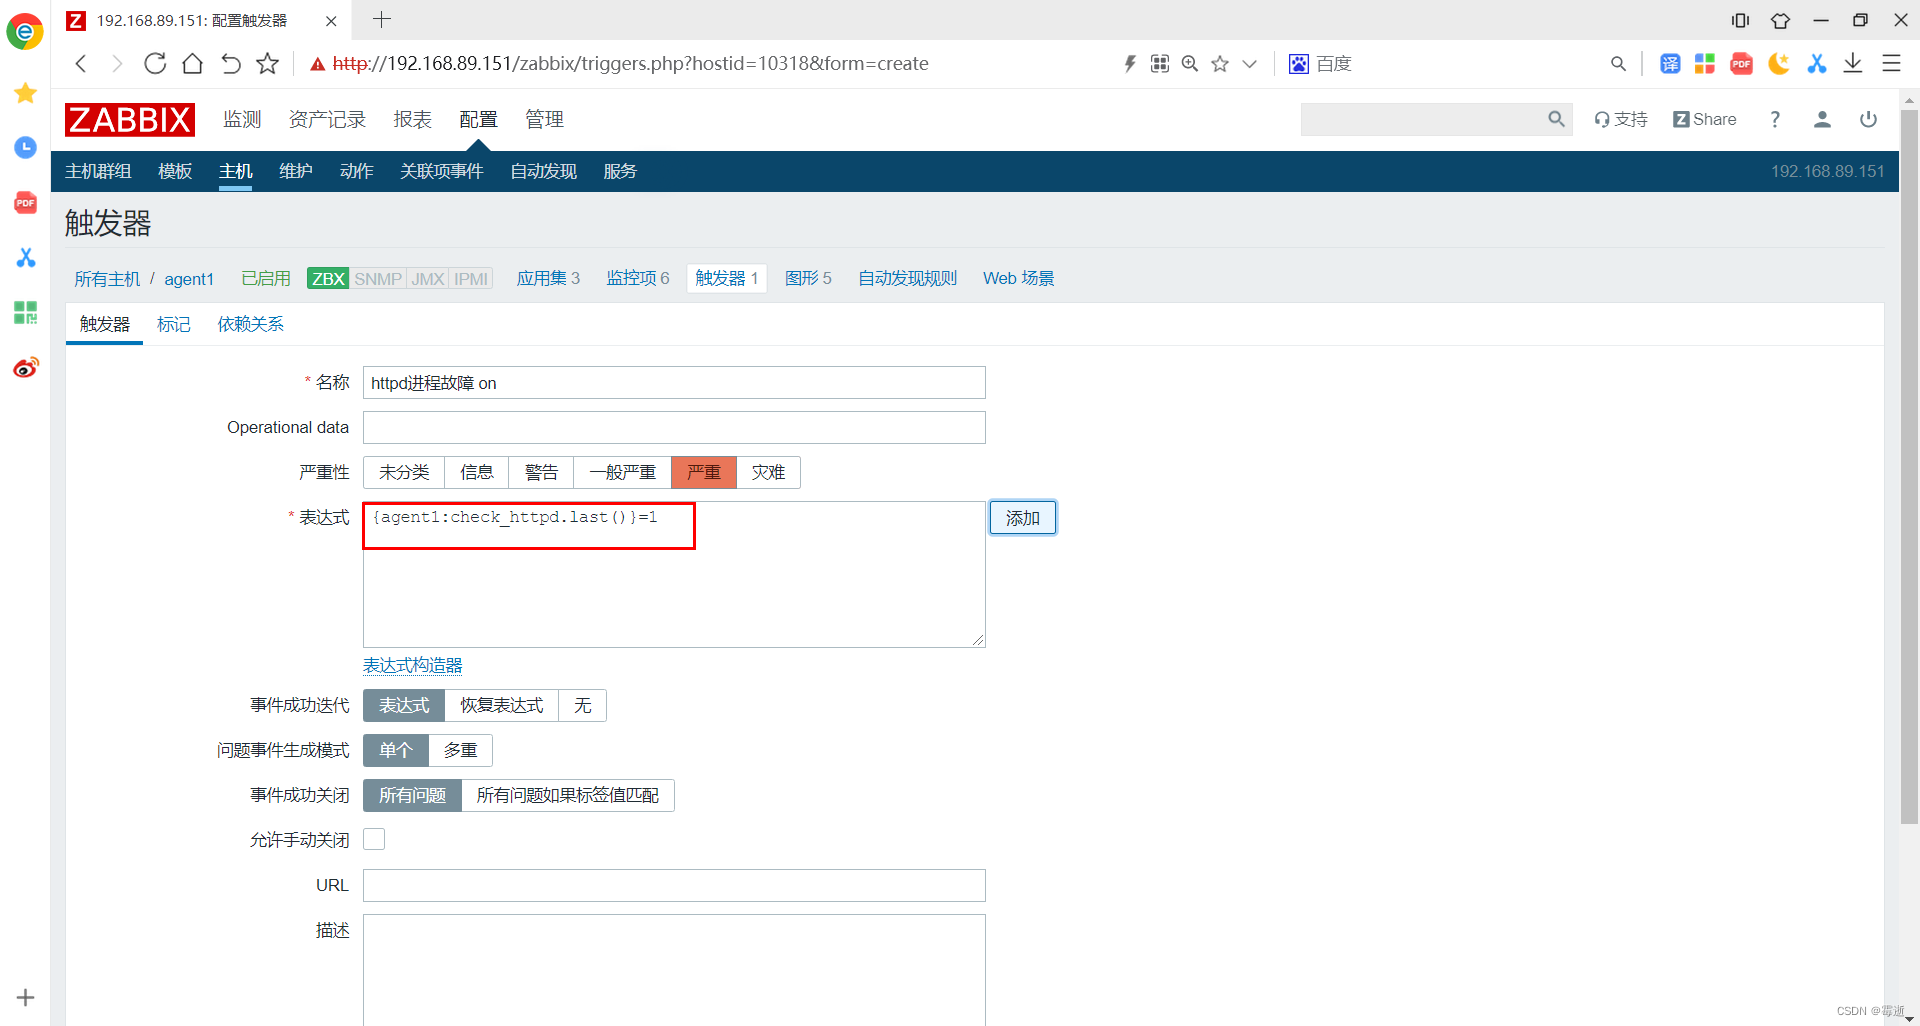
Task: Open the 报表 main menu
Action: [412, 119]
